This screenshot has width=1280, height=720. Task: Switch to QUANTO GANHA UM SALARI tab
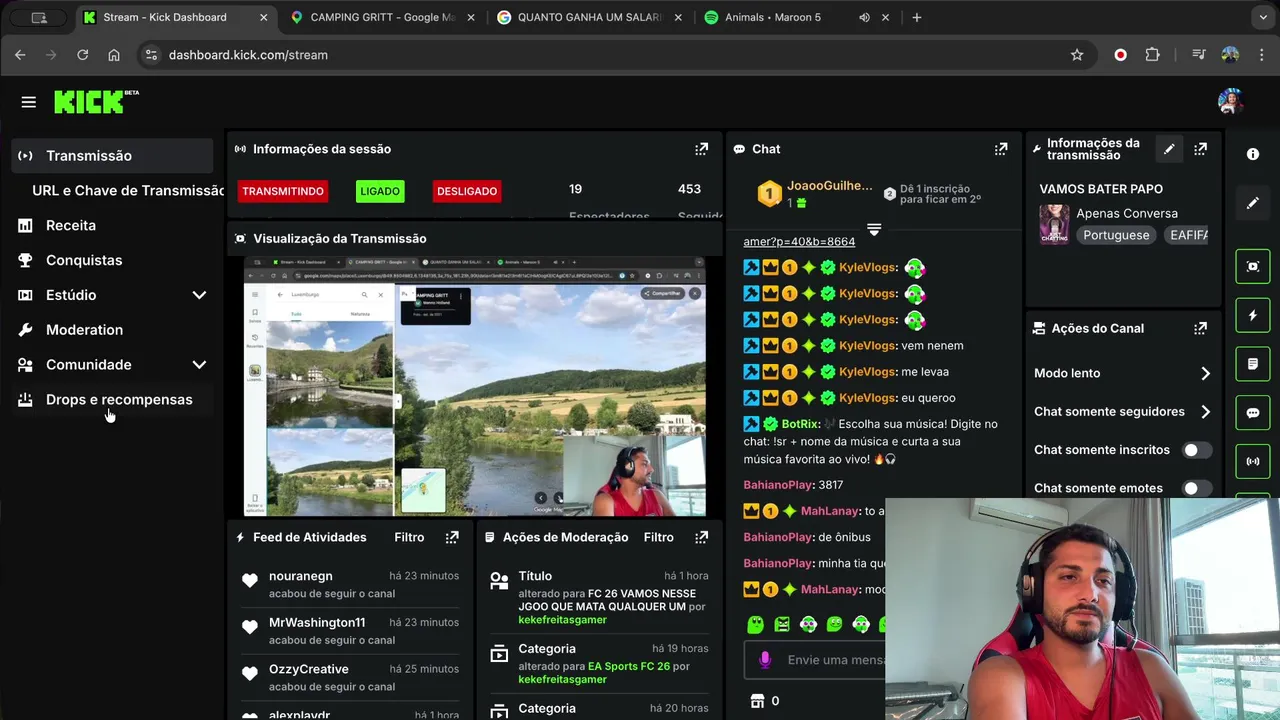coord(588,17)
